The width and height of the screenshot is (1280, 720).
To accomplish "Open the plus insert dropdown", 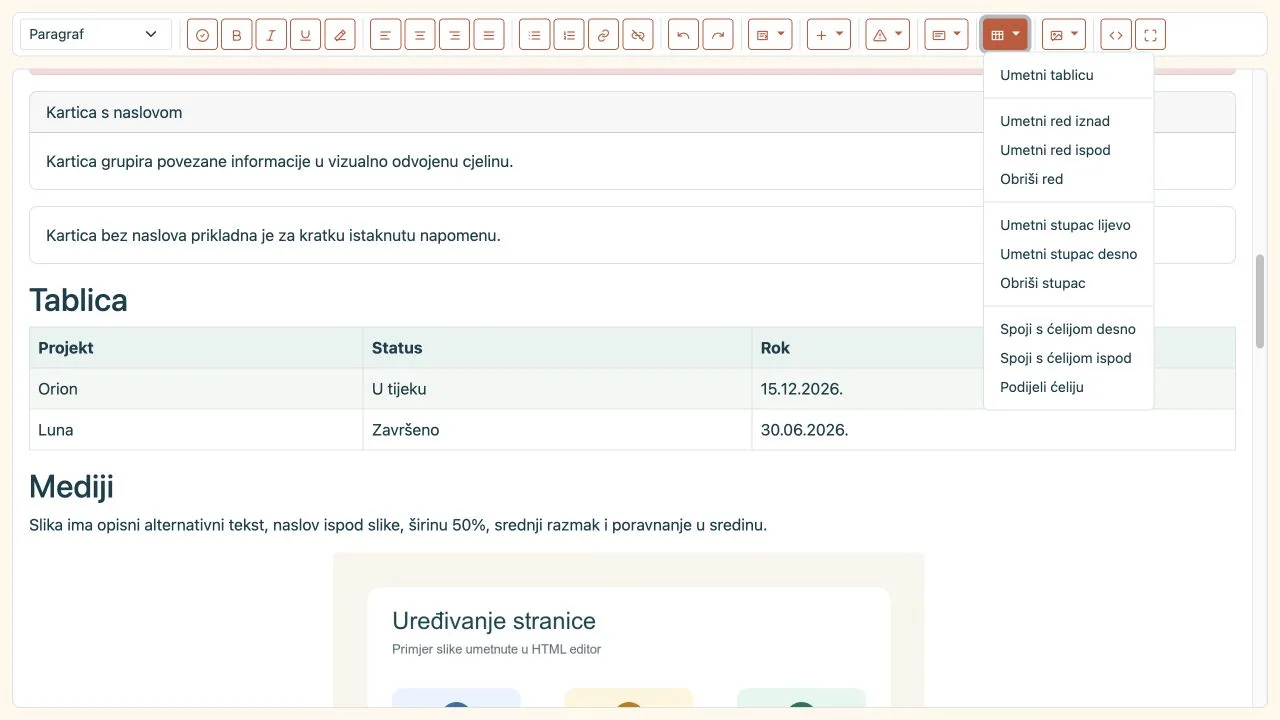I will pos(829,35).
